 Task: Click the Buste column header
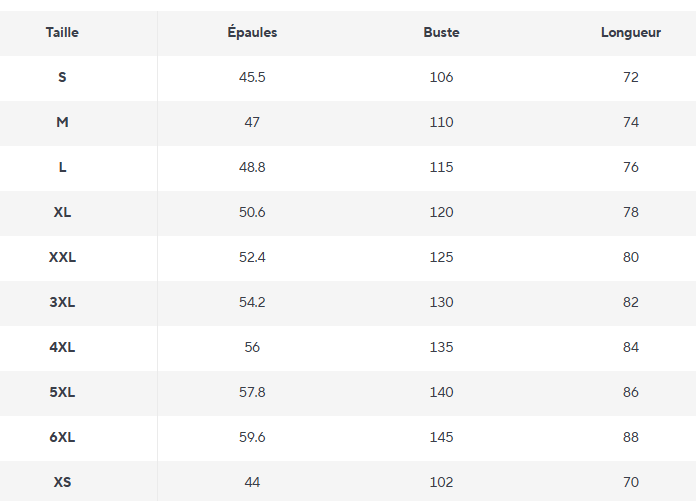(441, 32)
